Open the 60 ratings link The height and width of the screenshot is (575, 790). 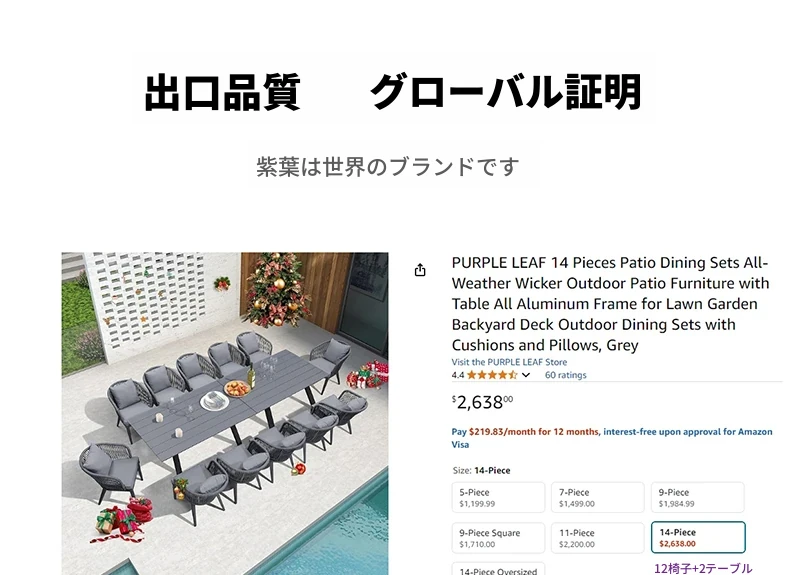565,375
